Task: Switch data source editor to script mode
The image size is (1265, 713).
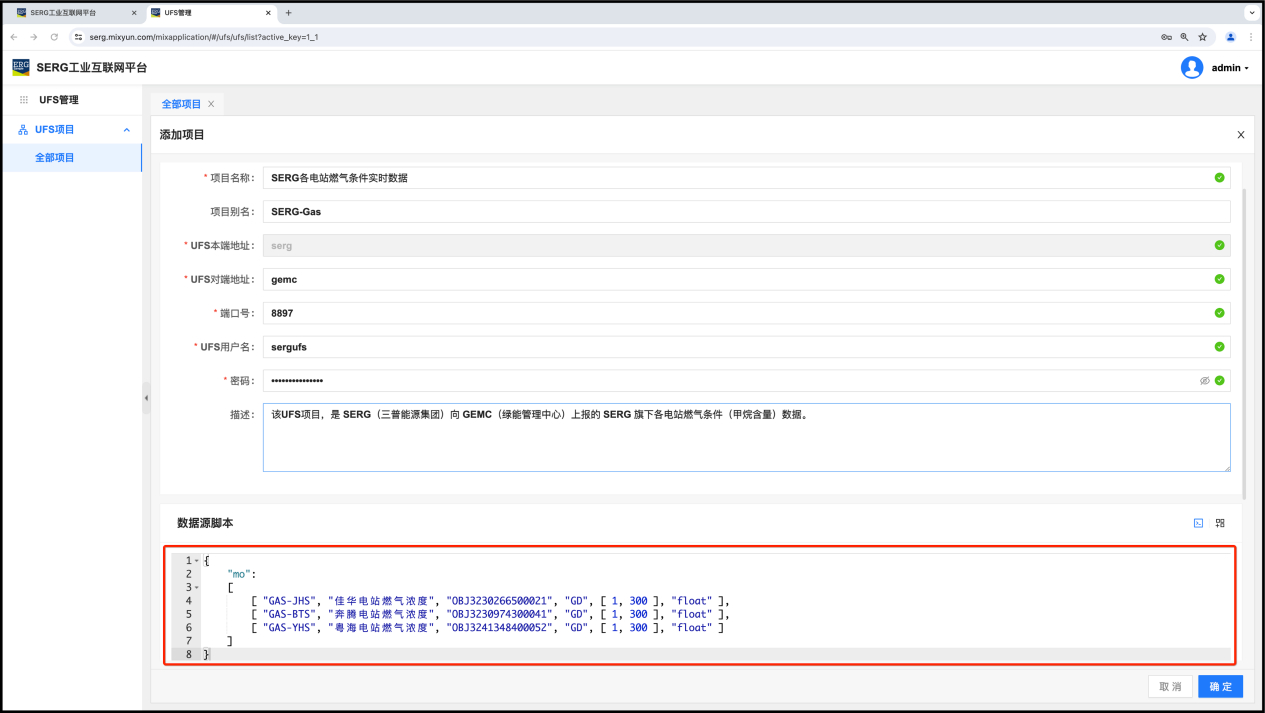Action: pyautogui.click(x=1198, y=523)
